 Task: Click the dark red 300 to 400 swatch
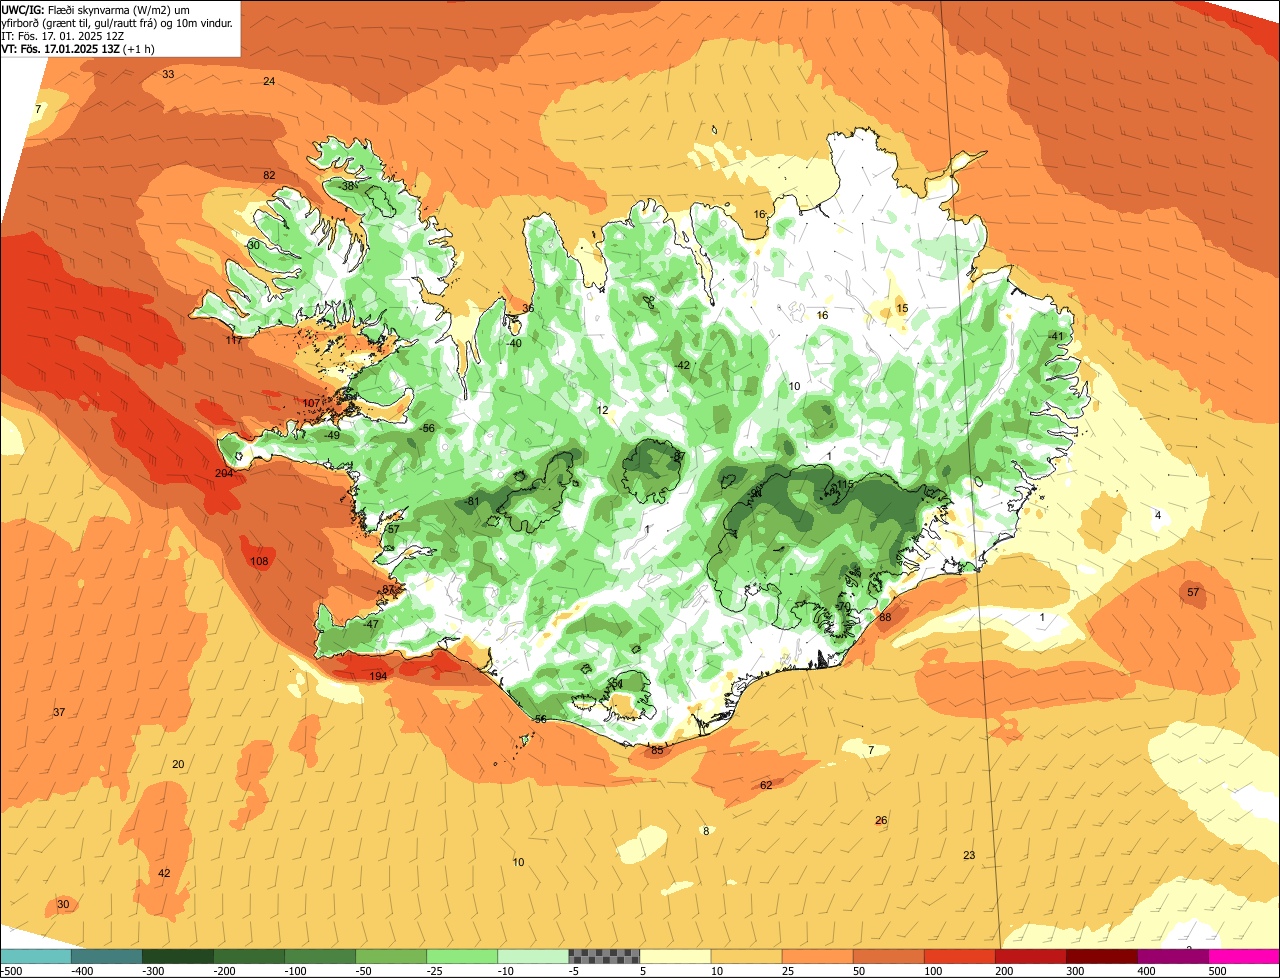click(x=1101, y=956)
